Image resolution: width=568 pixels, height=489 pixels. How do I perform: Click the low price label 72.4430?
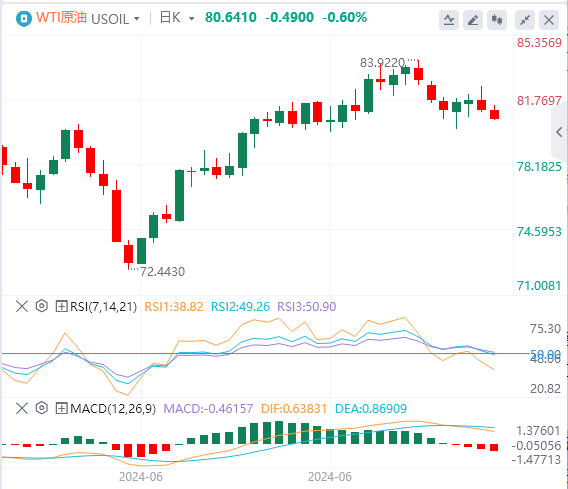tap(162, 271)
